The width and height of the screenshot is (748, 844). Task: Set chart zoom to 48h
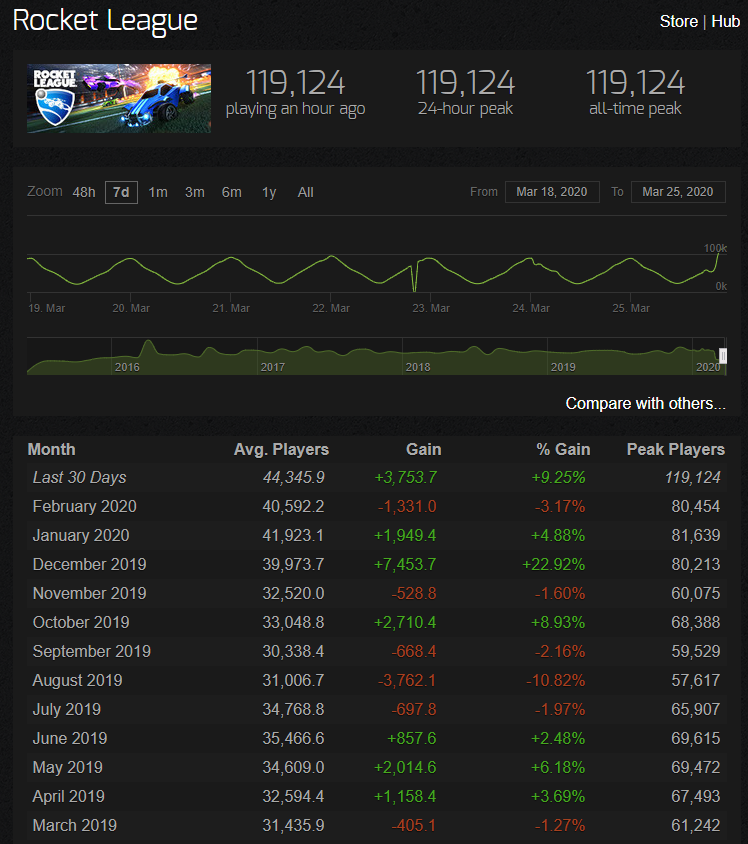pos(84,192)
